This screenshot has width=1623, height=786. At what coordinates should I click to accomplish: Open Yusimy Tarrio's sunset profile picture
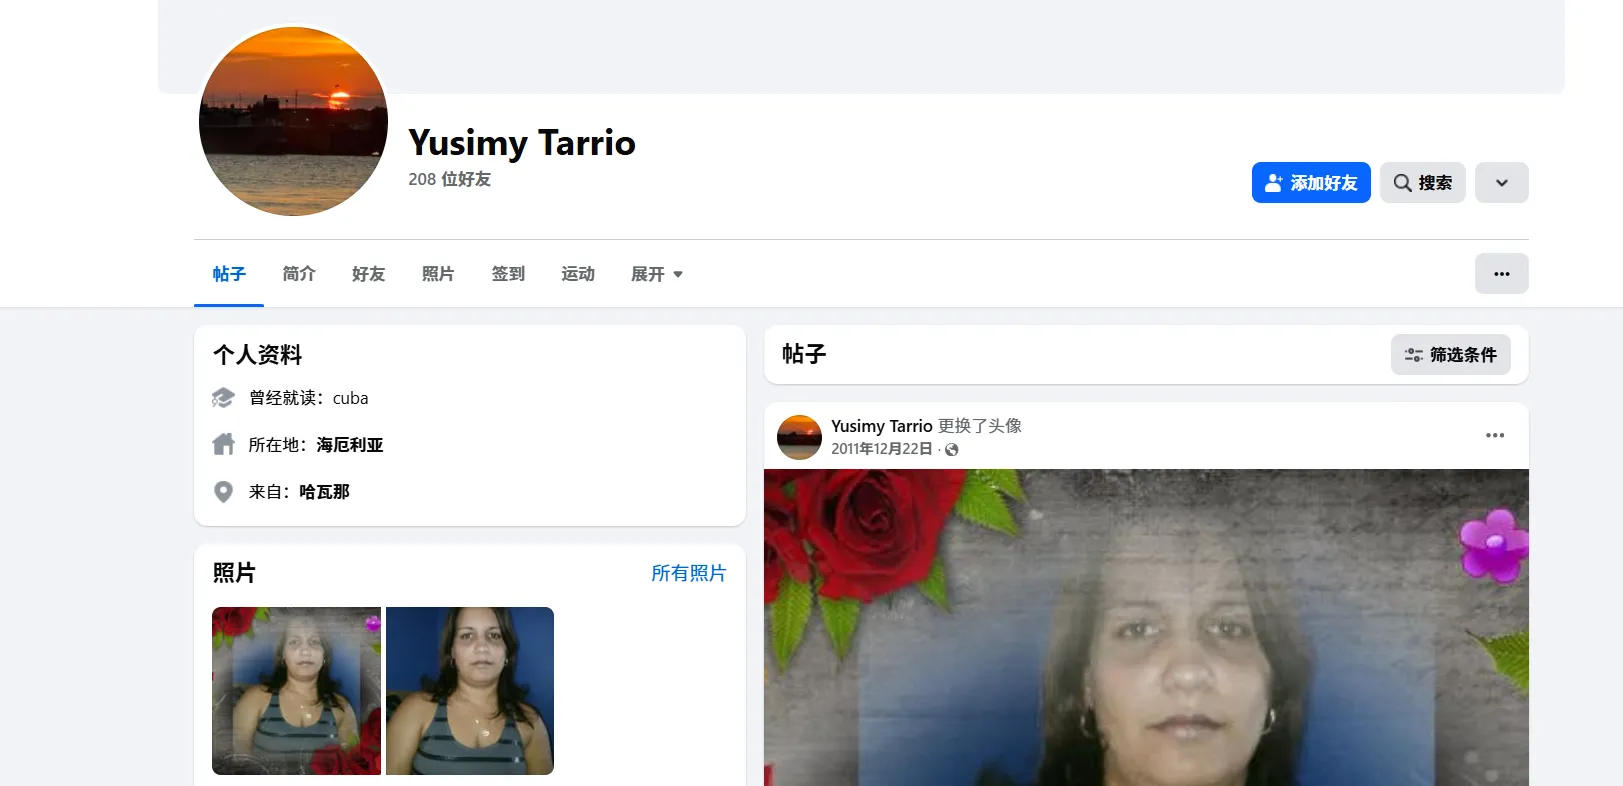[x=293, y=121]
